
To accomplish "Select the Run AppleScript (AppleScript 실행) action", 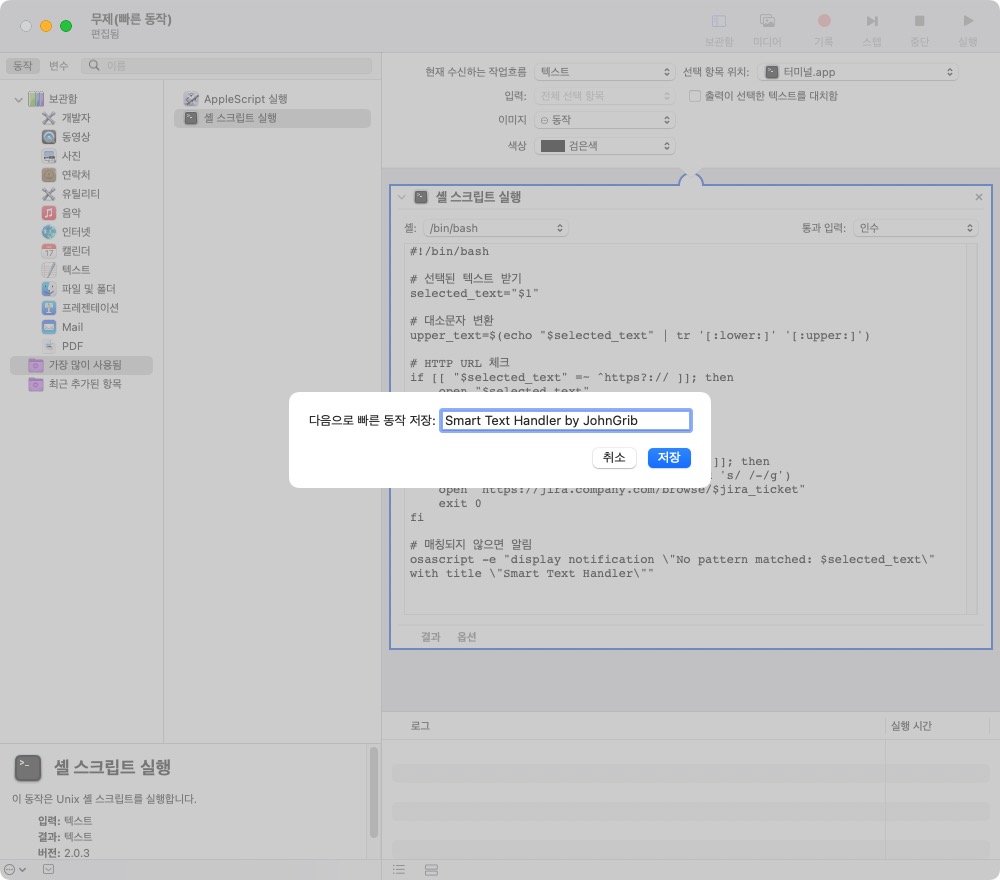I will 245,99.
